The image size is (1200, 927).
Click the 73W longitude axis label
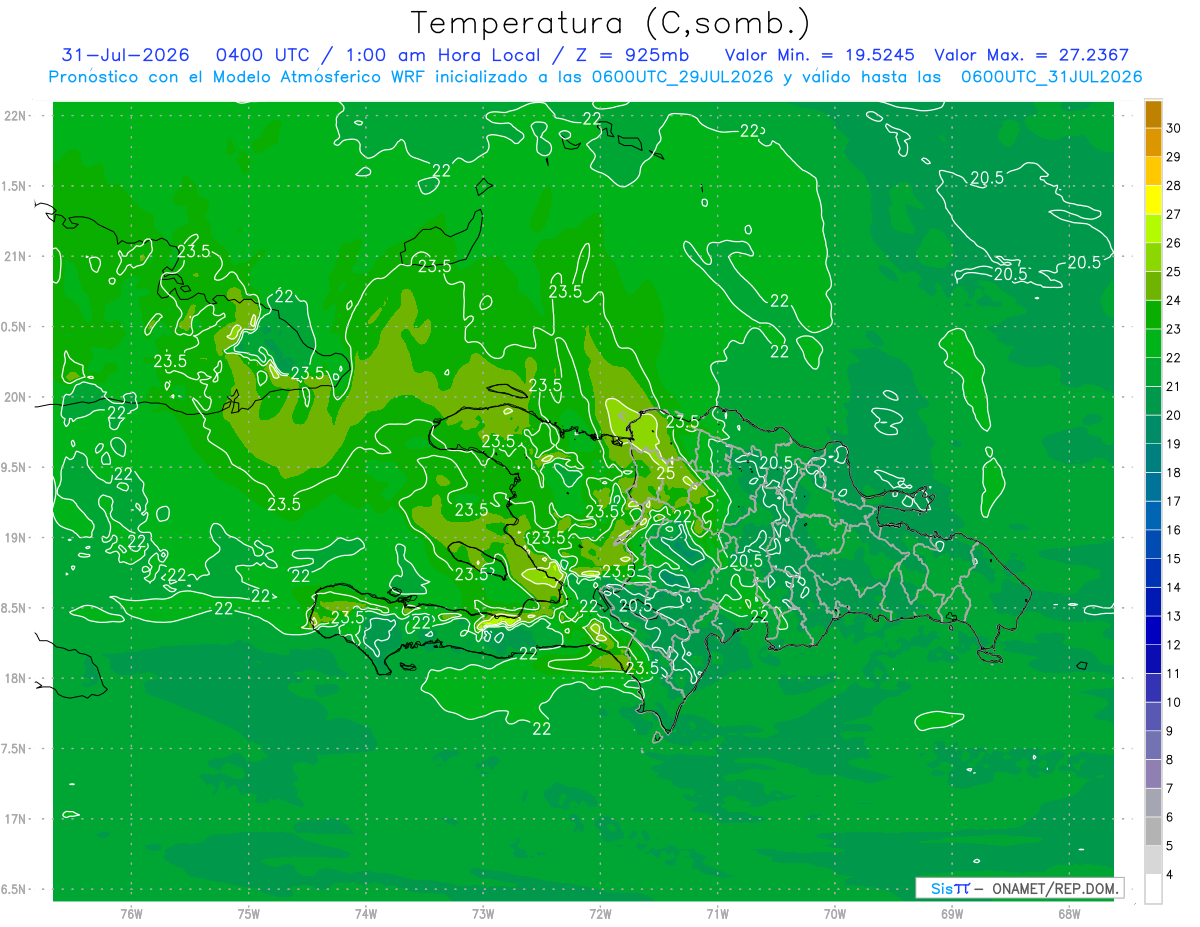pos(483,913)
